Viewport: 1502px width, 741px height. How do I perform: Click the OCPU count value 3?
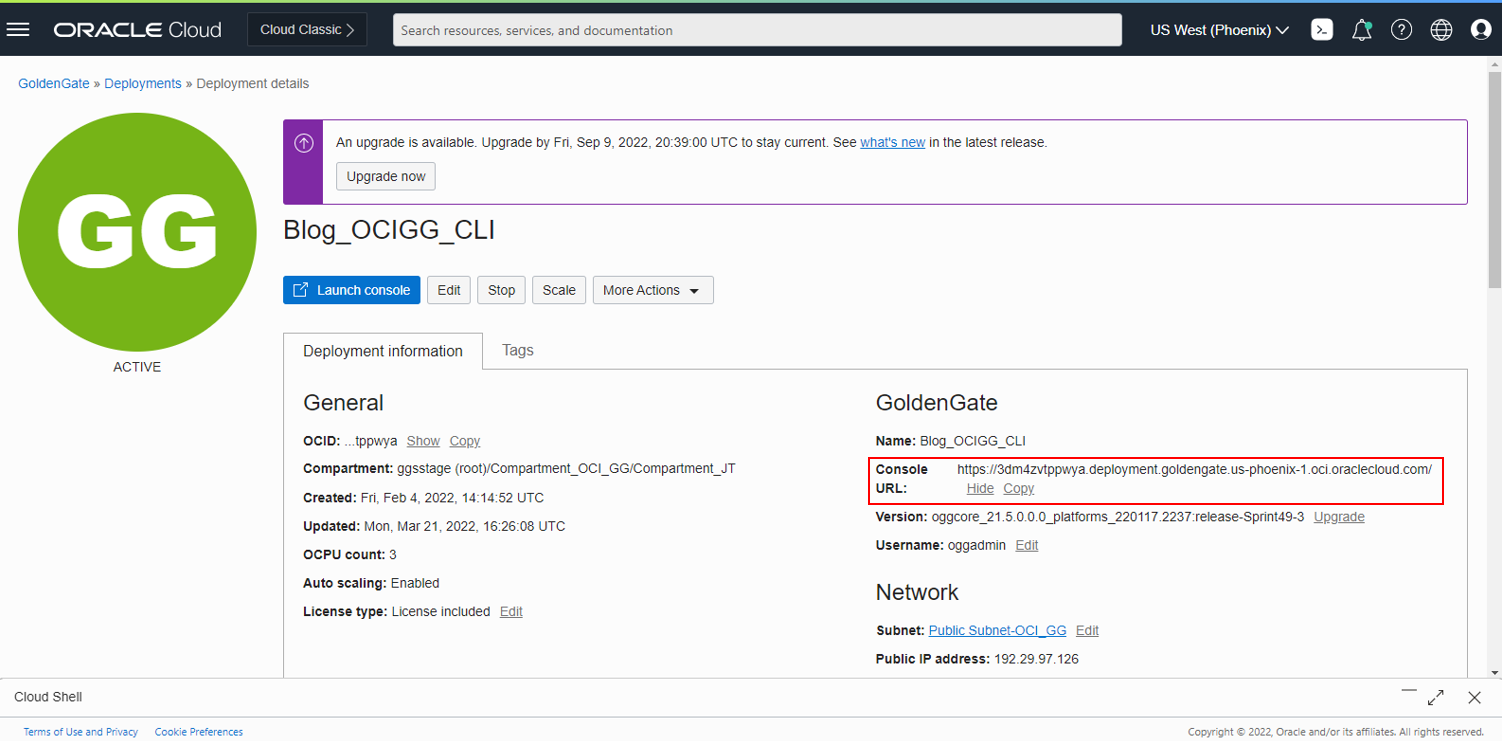click(393, 555)
